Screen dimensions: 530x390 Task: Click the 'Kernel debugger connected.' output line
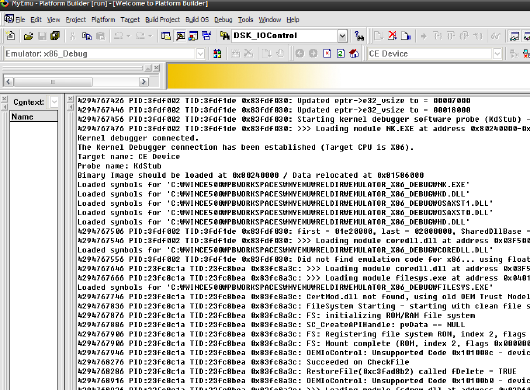coord(138,138)
